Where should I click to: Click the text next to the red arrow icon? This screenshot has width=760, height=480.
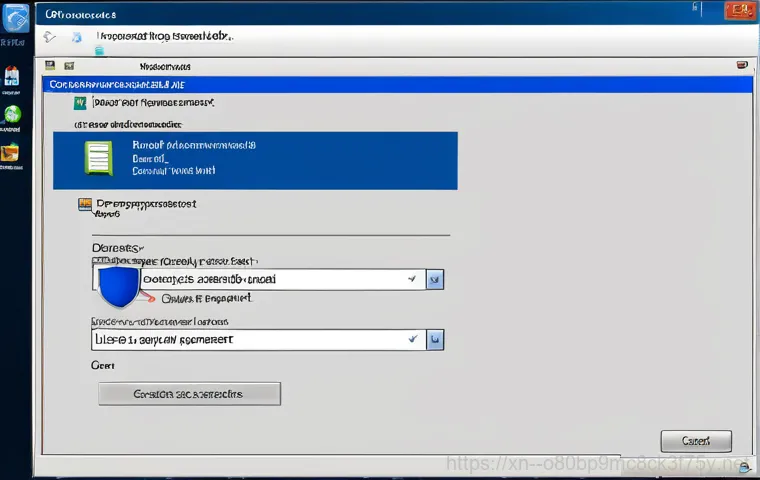pyautogui.click(x=206, y=298)
